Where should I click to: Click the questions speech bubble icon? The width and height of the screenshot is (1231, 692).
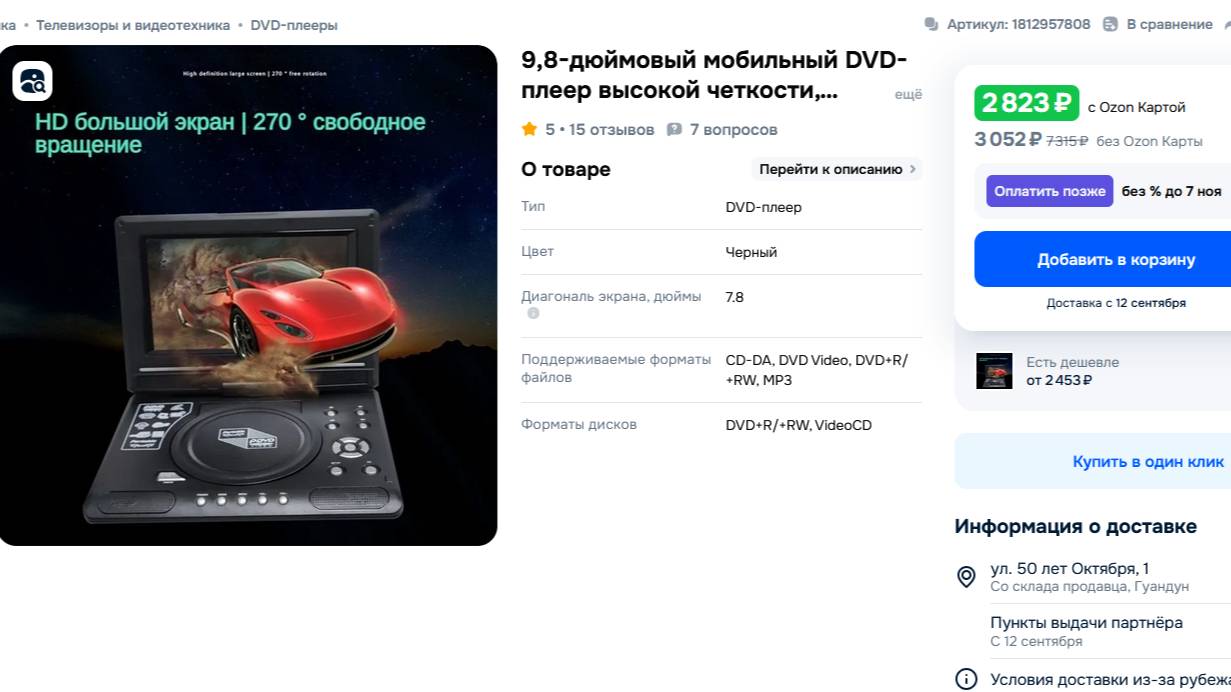point(674,129)
